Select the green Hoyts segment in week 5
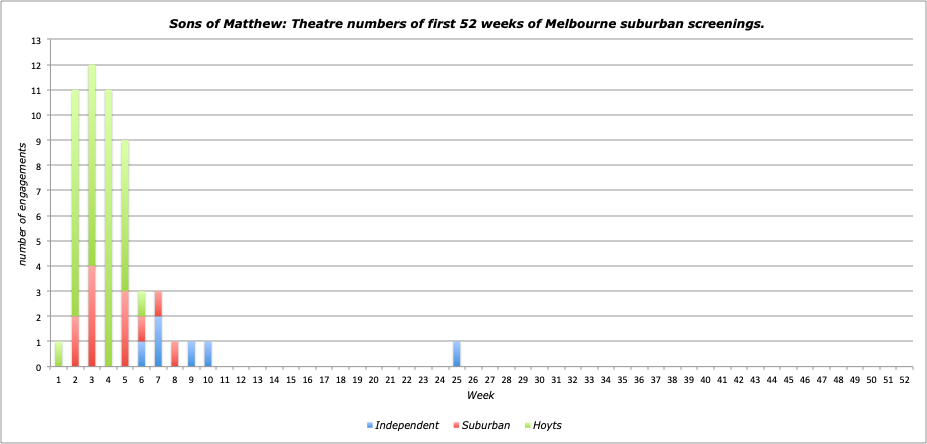 pyautogui.click(x=125, y=215)
